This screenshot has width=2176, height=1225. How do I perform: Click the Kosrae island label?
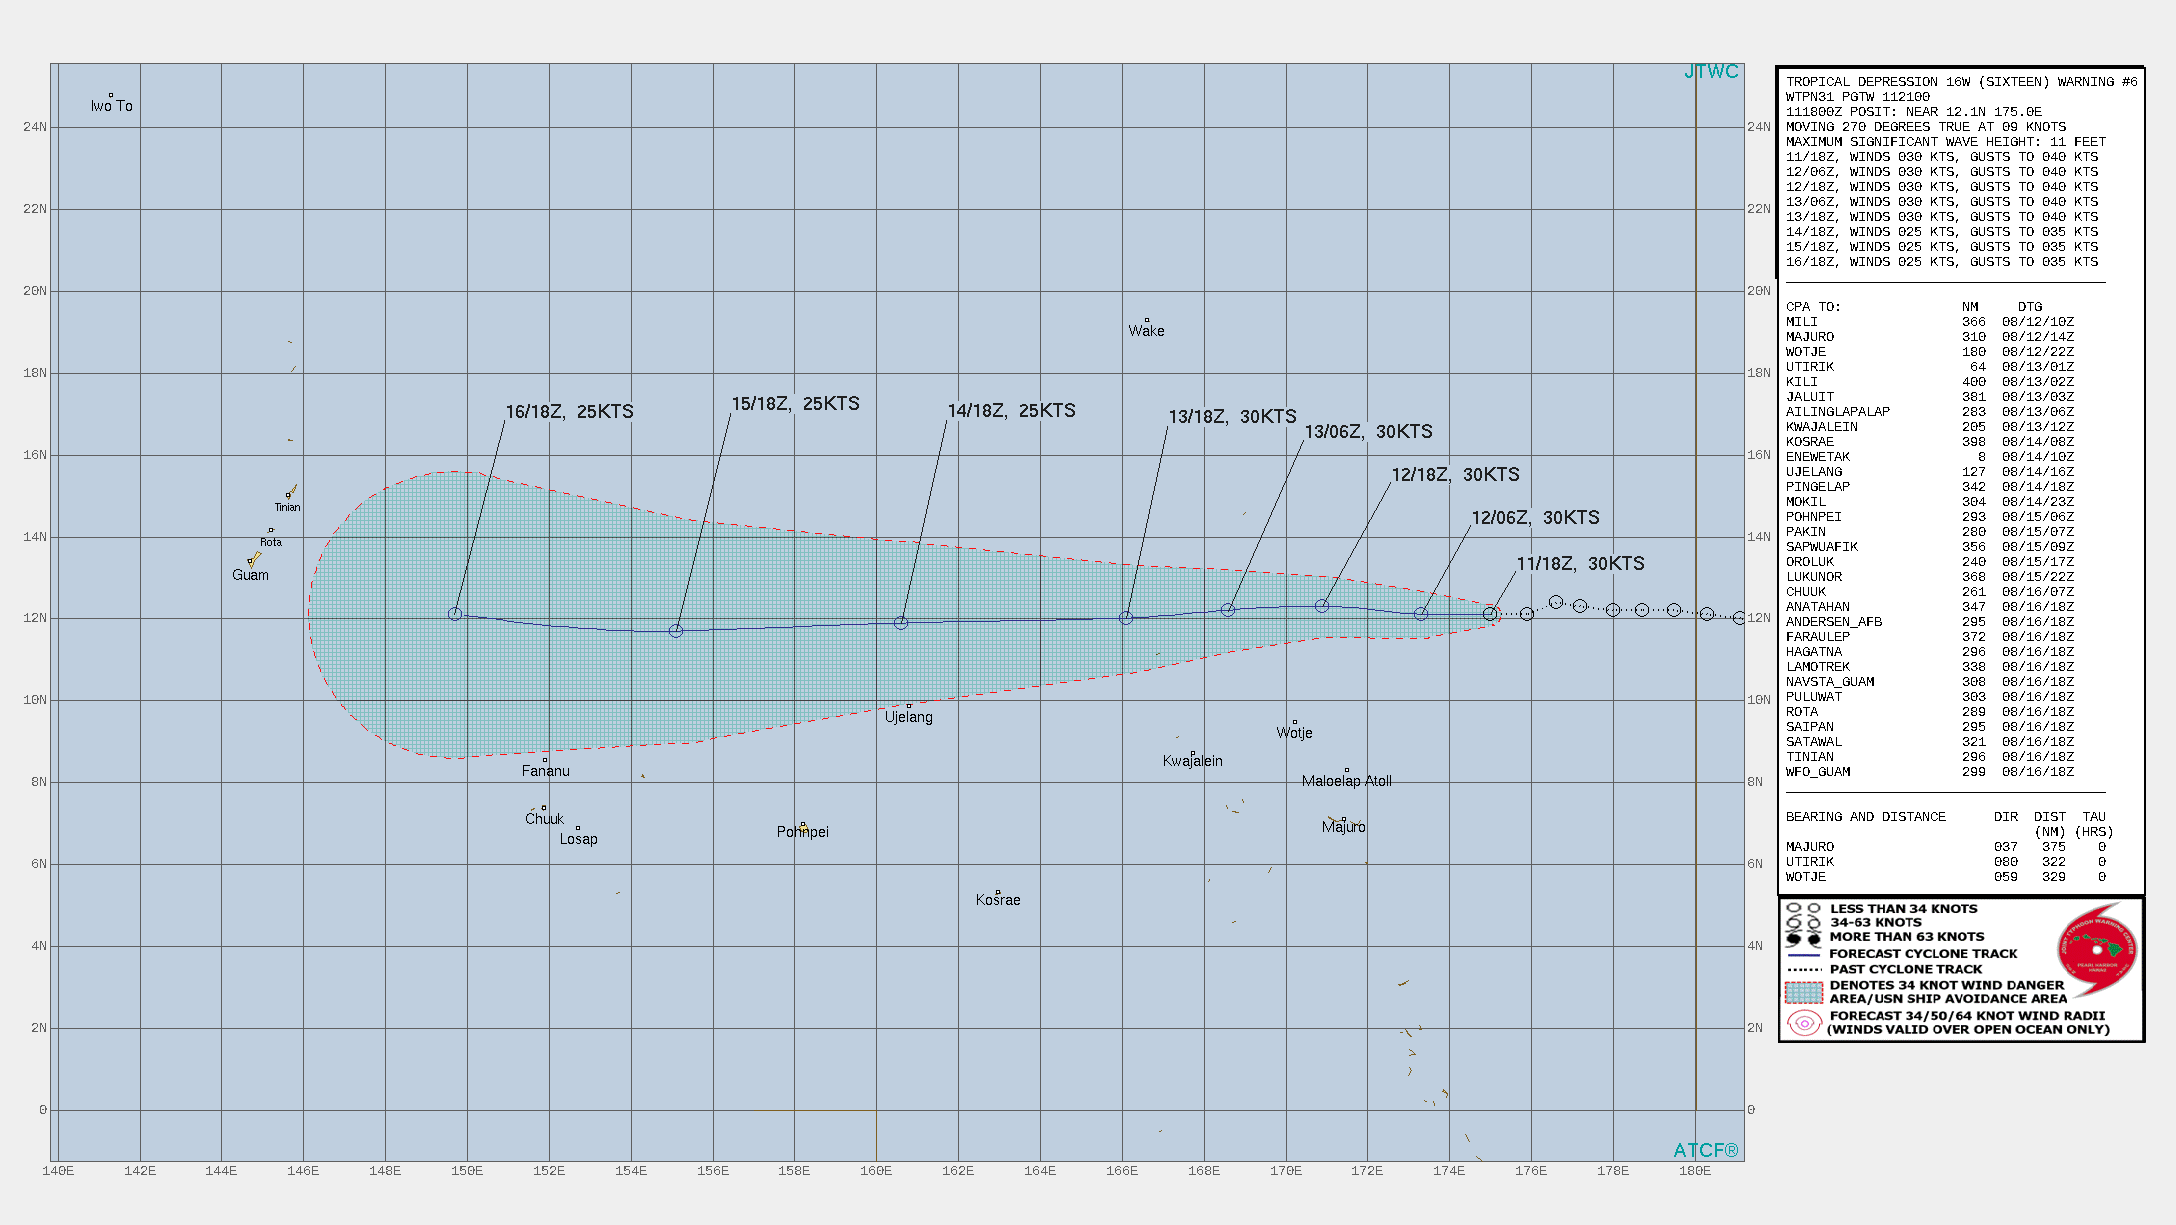(998, 900)
